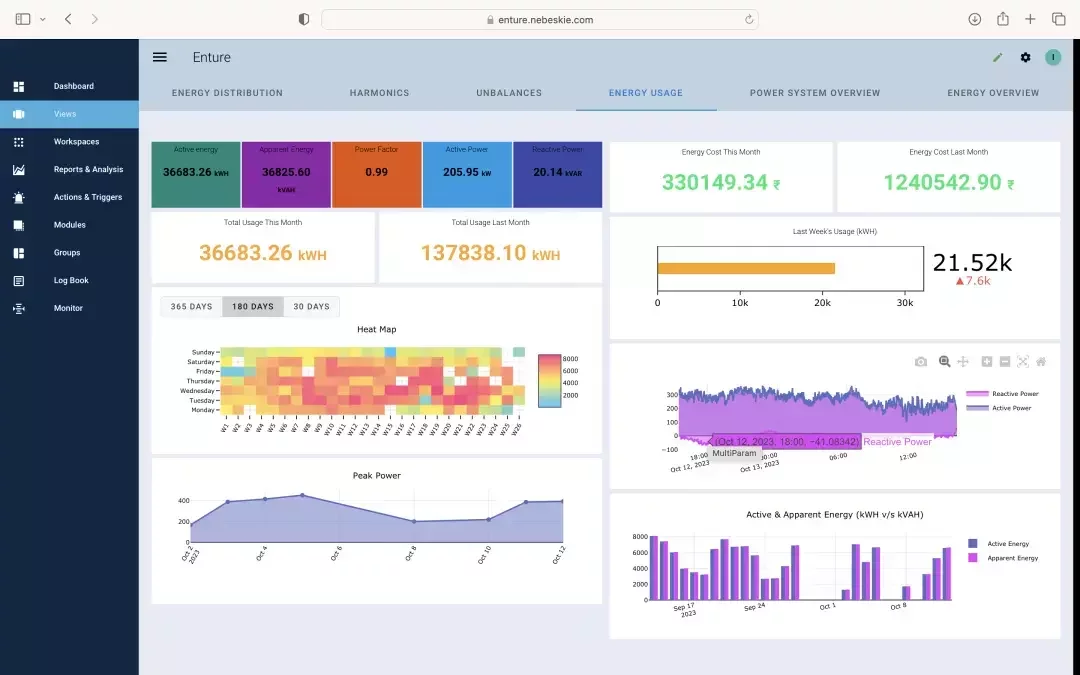The height and width of the screenshot is (675, 1080).
Task: Click the autoscale icon on power chart
Action: tap(1023, 362)
